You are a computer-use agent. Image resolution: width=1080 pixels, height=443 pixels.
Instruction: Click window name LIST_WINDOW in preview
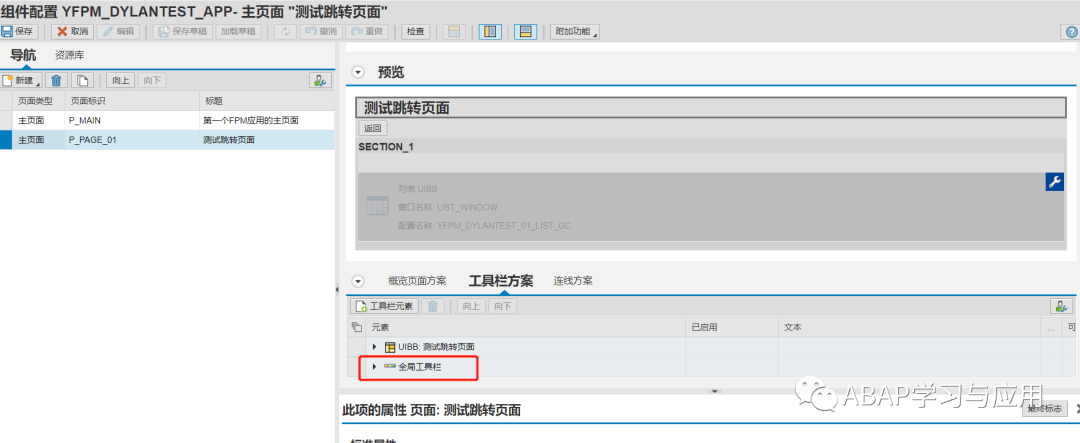(x=467, y=207)
